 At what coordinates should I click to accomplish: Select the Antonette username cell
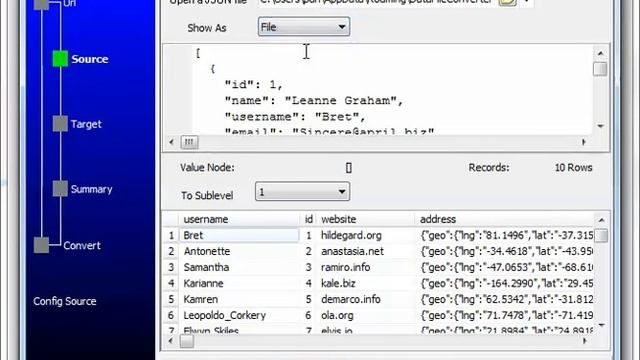coord(239,251)
